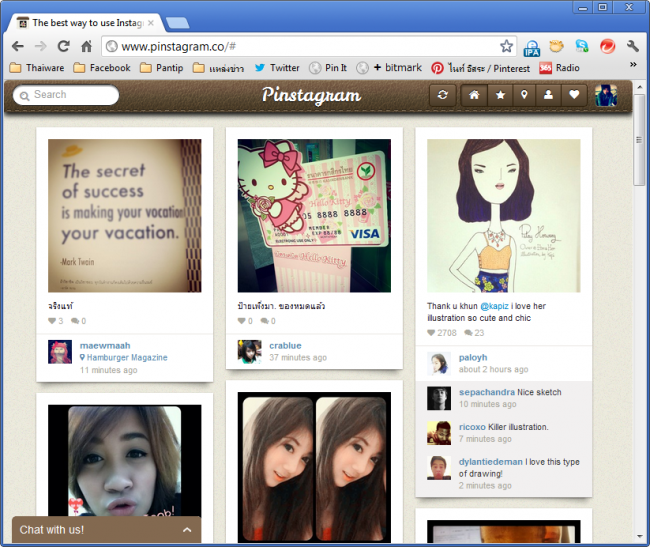
Task: Select the 'The best way to use Instag' tab
Action: [87, 23]
